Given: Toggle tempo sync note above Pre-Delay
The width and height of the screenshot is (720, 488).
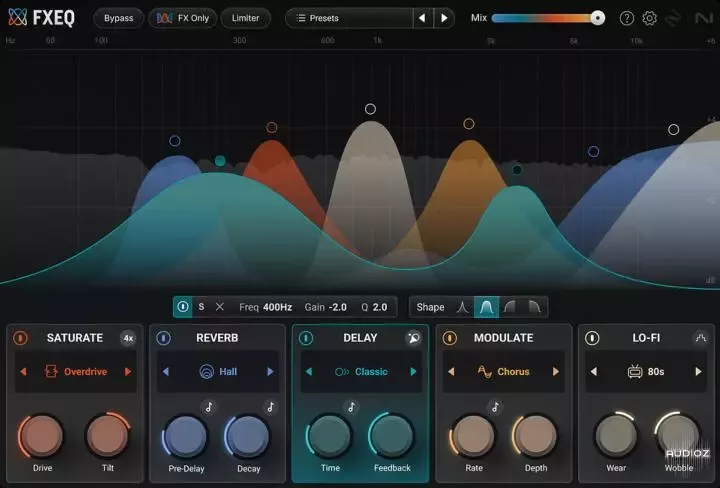Looking at the screenshot, I should coord(209,407).
